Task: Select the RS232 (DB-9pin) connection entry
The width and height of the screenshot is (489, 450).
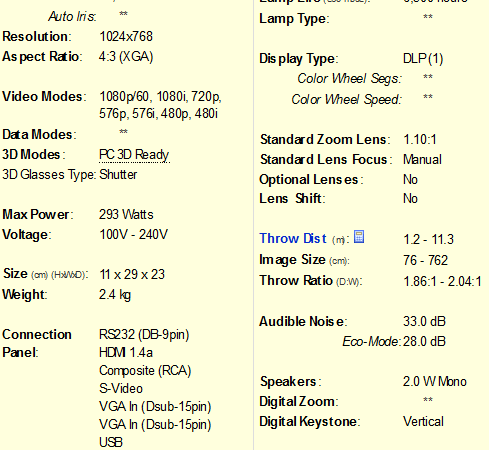Action: 144,334
